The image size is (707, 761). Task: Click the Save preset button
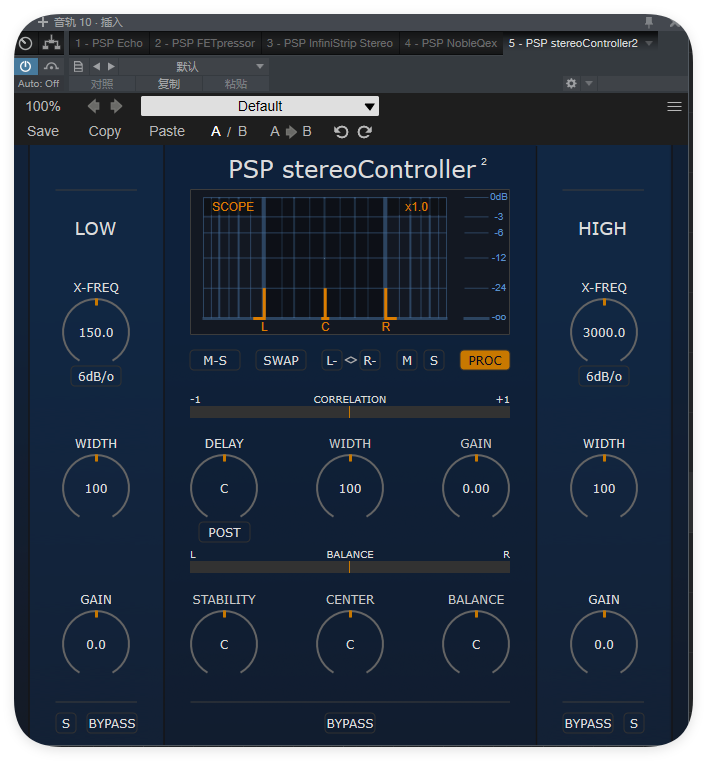(x=43, y=131)
